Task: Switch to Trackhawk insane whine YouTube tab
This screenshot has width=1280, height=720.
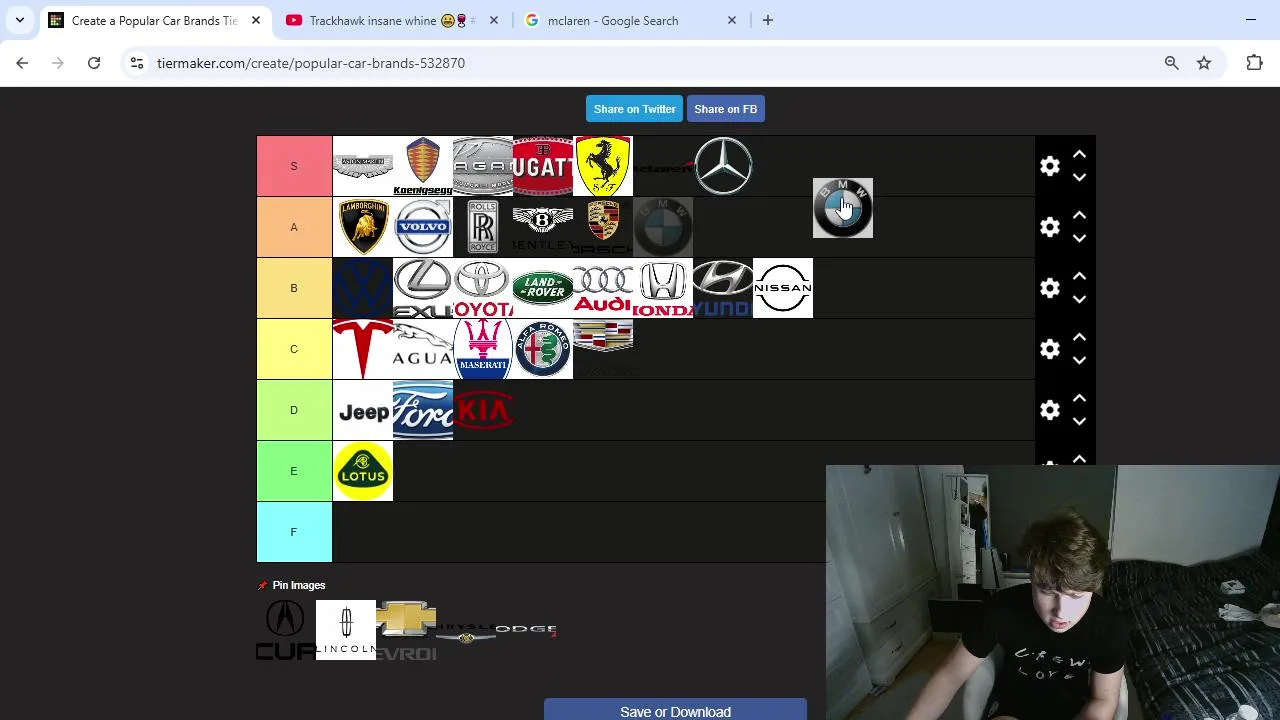Action: (392, 20)
